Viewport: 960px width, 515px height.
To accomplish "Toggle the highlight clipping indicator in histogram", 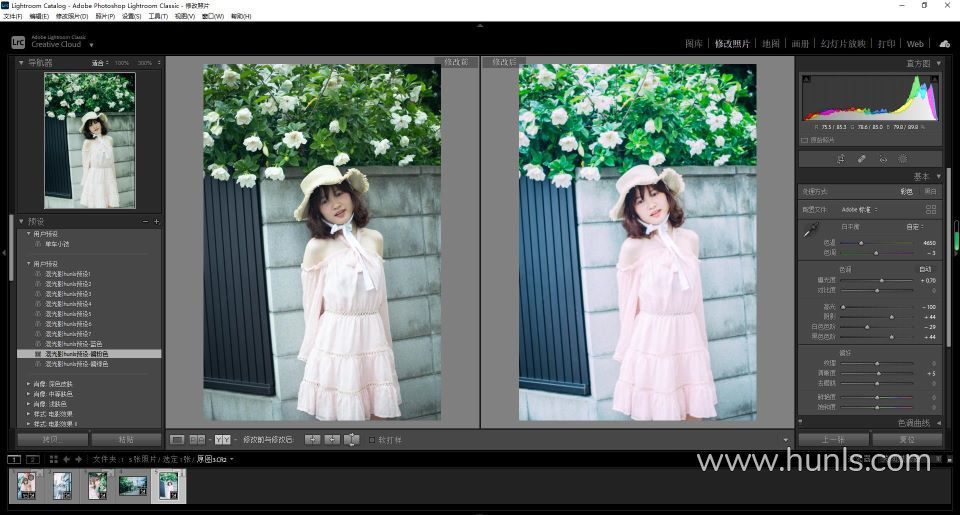I will (934, 80).
